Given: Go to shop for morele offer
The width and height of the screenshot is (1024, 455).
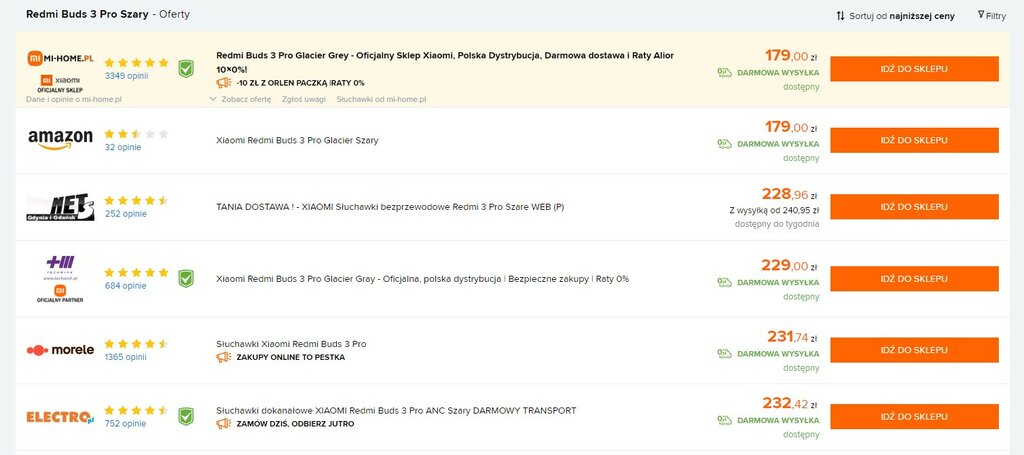Looking at the screenshot, I should click(x=914, y=350).
